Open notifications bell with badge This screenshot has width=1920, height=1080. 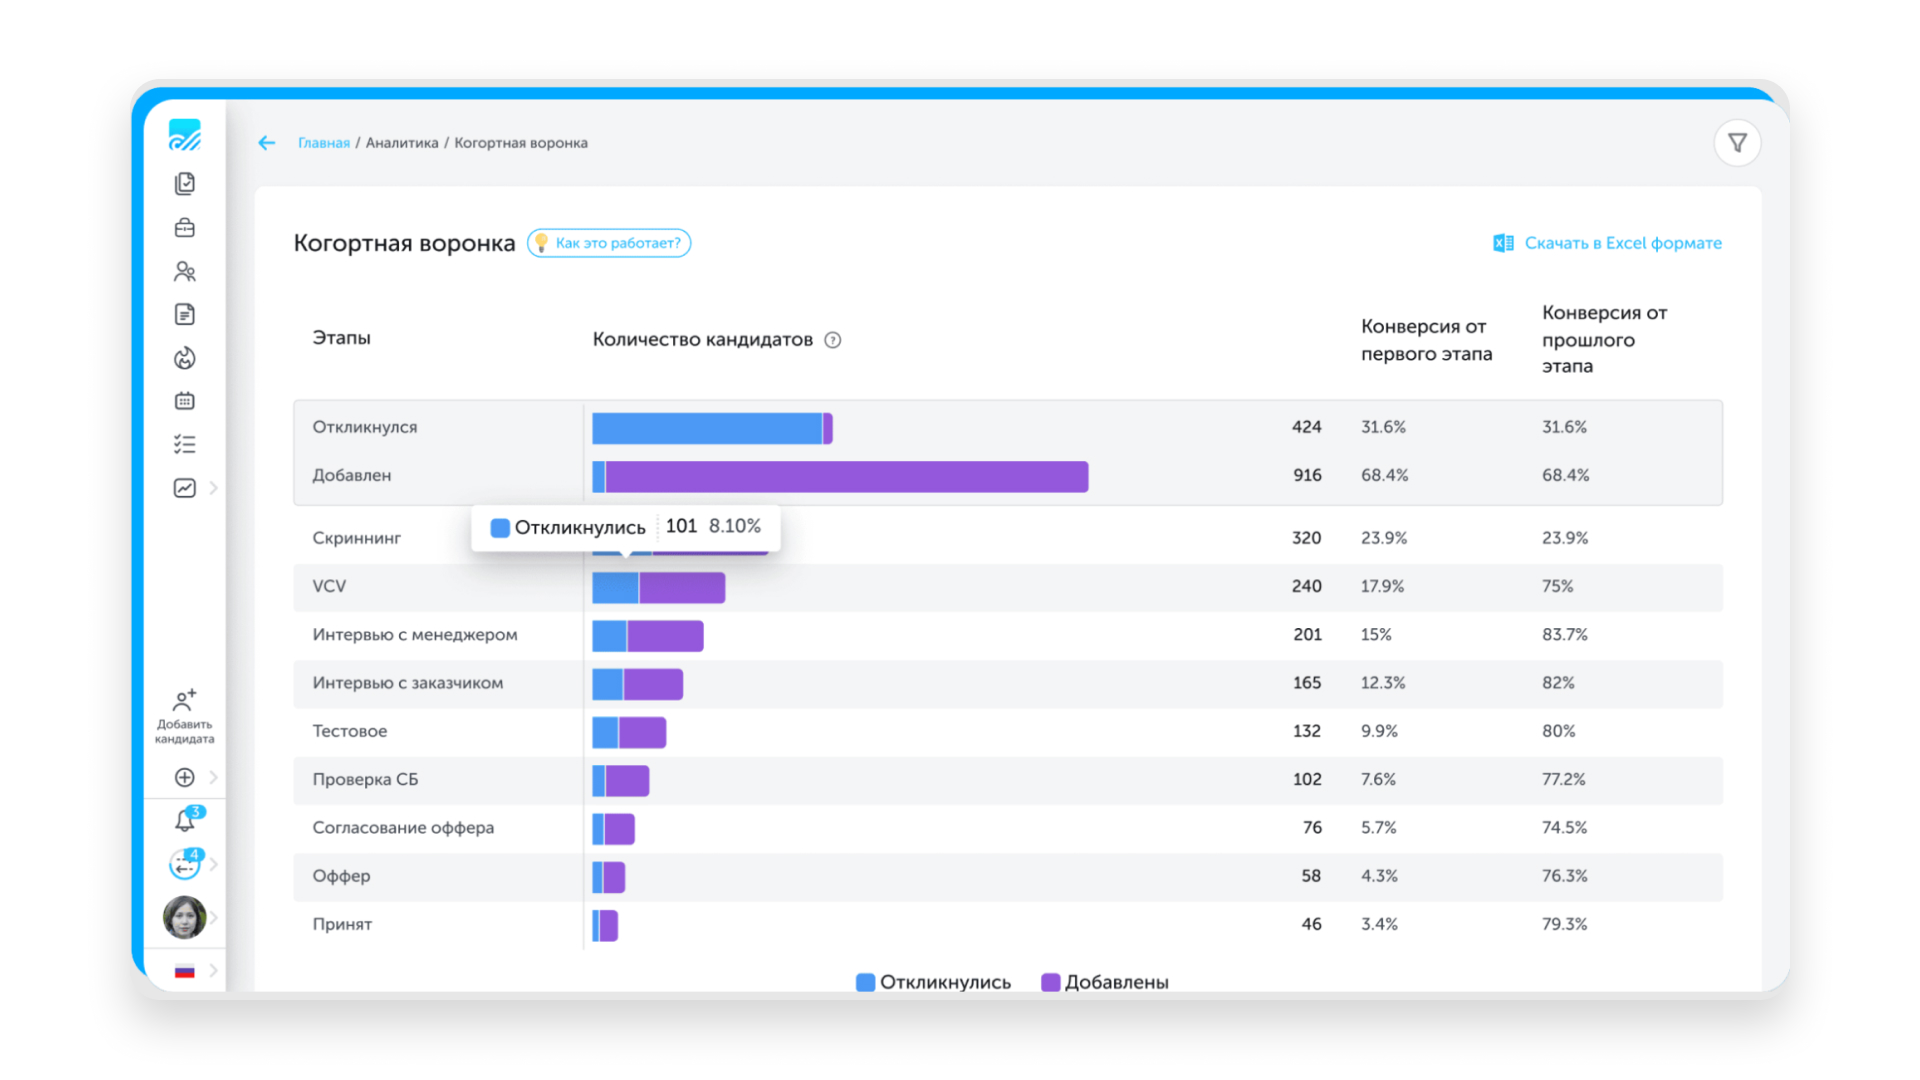click(x=185, y=821)
